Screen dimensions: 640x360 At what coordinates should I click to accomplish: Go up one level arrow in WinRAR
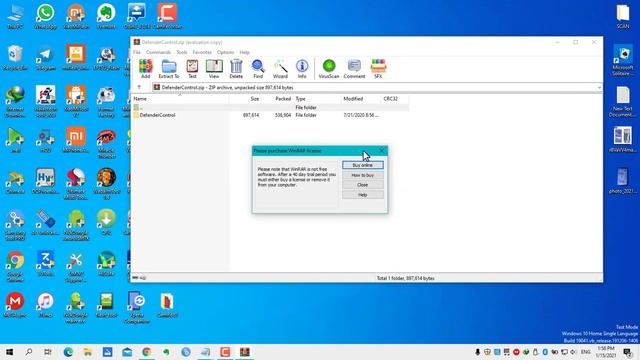(139, 87)
